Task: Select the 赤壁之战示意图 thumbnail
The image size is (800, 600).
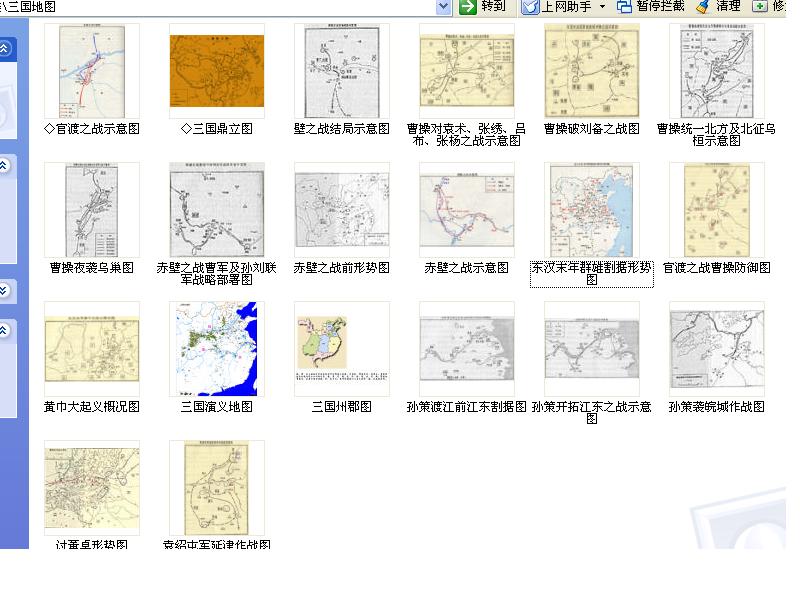Action: coord(467,210)
